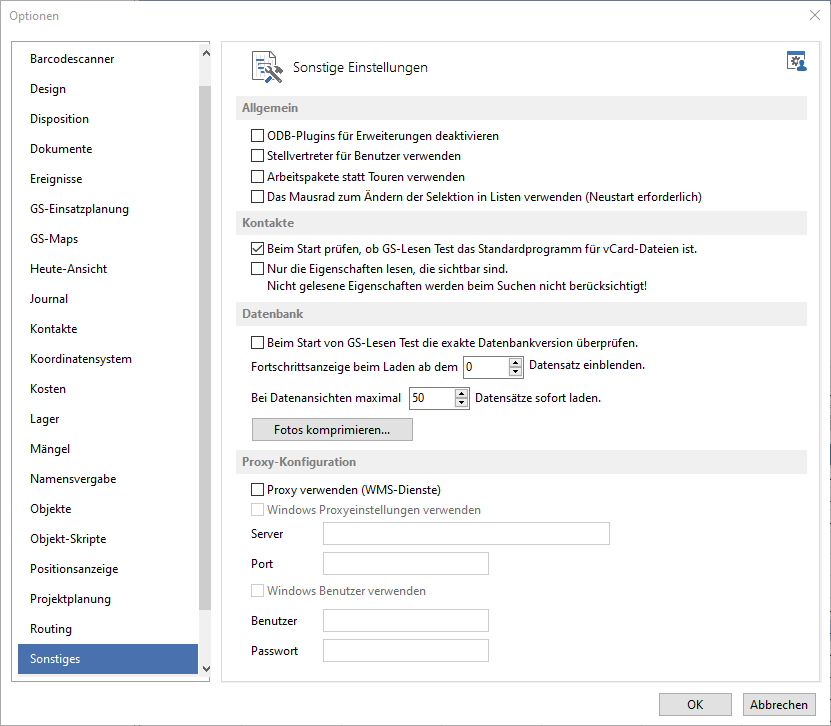The image size is (831, 726).
Task: Close the Optionen dialog
Action: (x=815, y=15)
